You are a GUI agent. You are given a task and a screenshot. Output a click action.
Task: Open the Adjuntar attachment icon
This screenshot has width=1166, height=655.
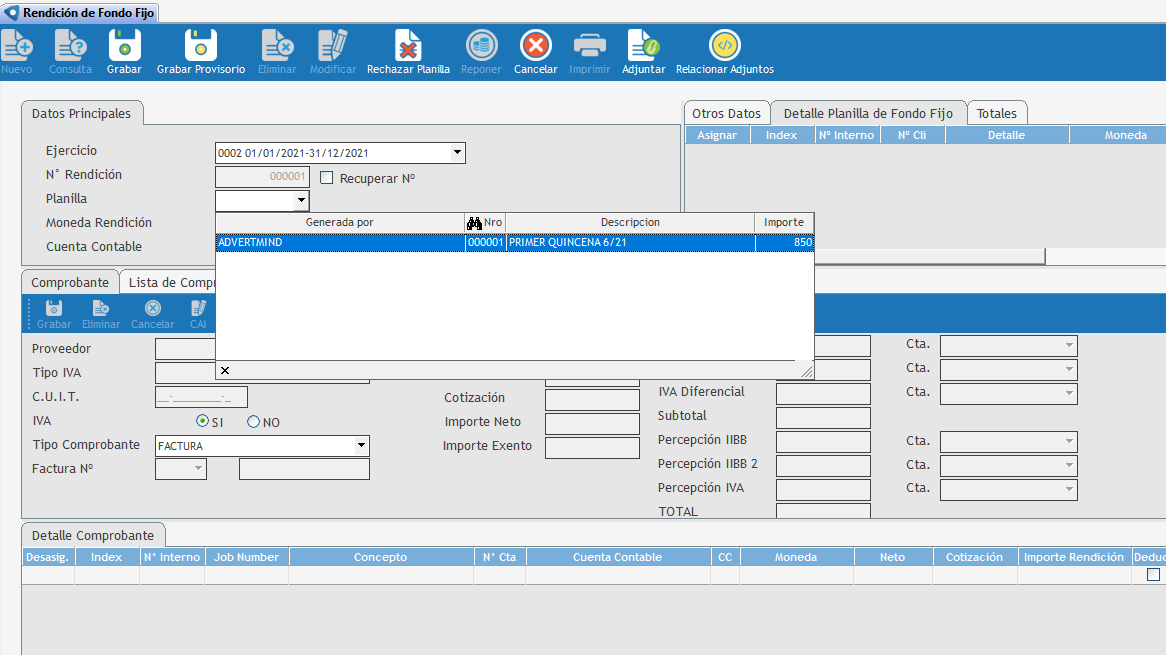point(643,46)
